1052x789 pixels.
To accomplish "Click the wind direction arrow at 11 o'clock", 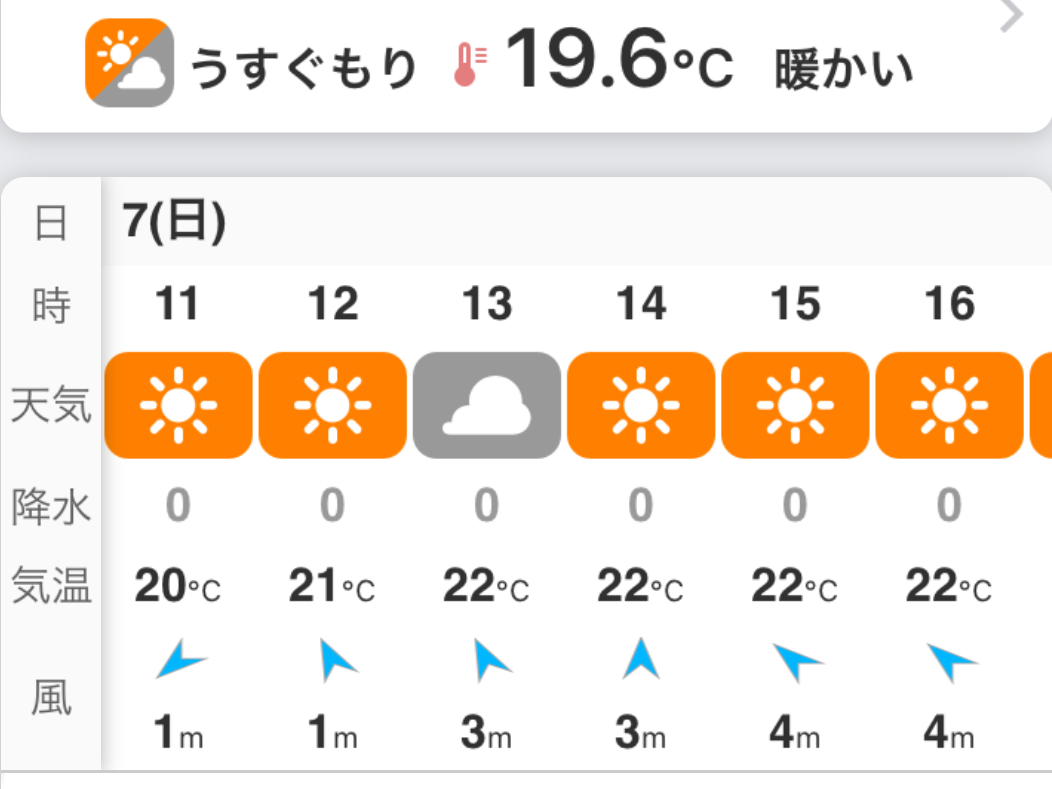I will click(x=179, y=661).
